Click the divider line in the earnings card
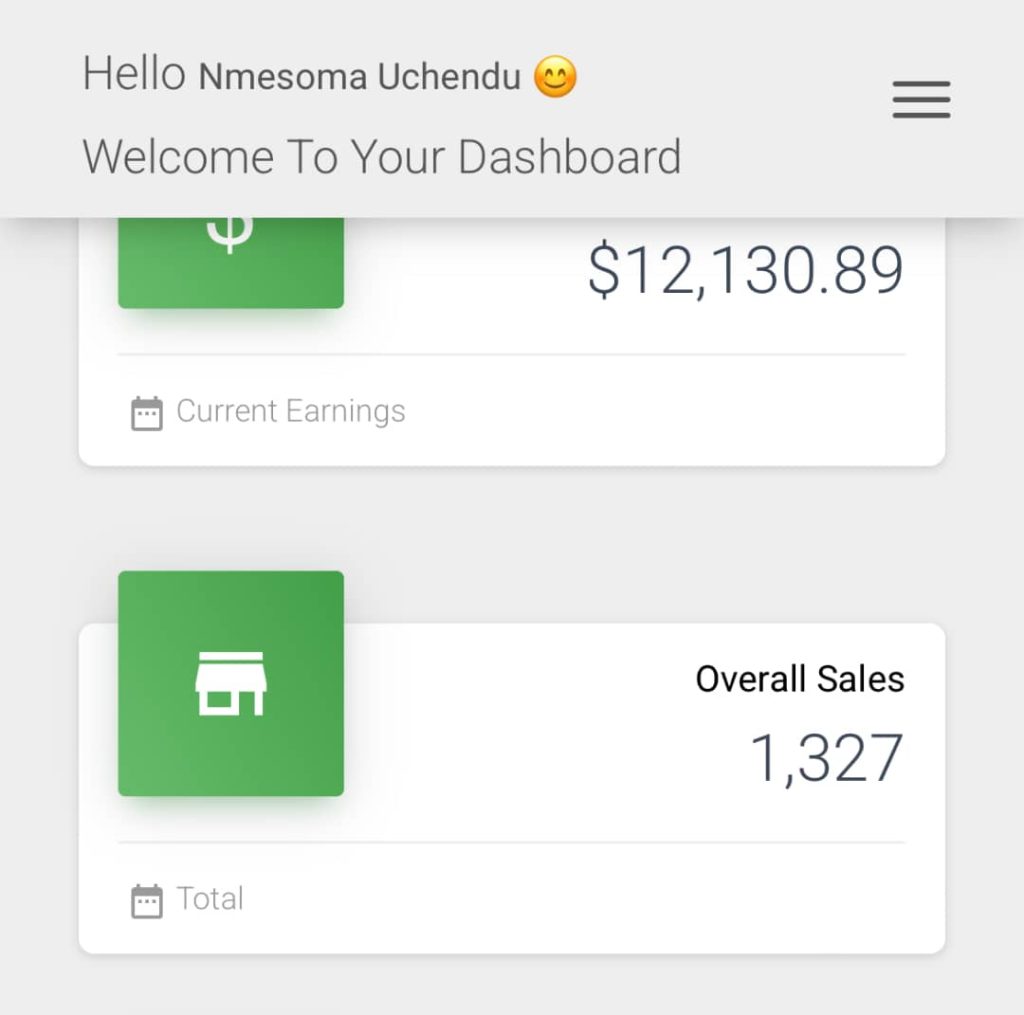1024x1015 pixels. coord(511,354)
